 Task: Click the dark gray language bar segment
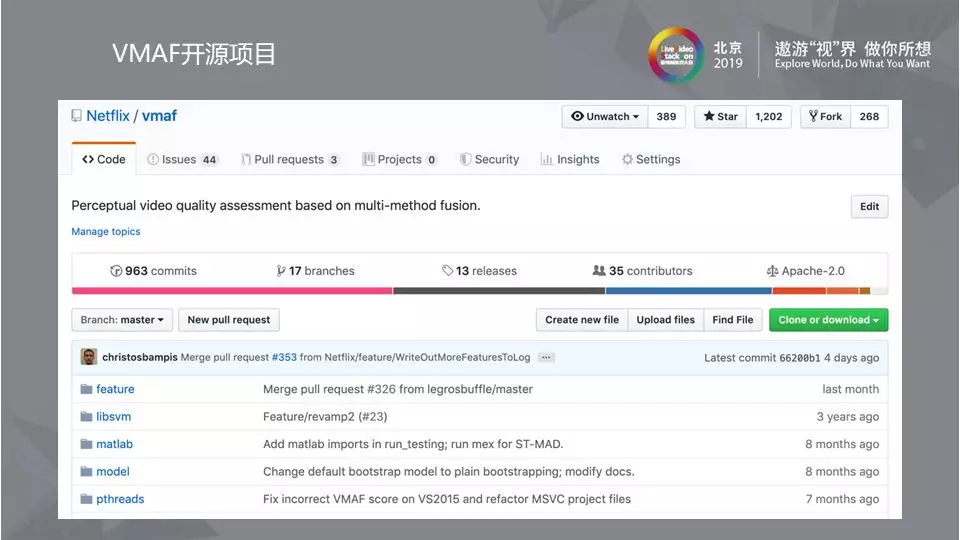(499, 291)
